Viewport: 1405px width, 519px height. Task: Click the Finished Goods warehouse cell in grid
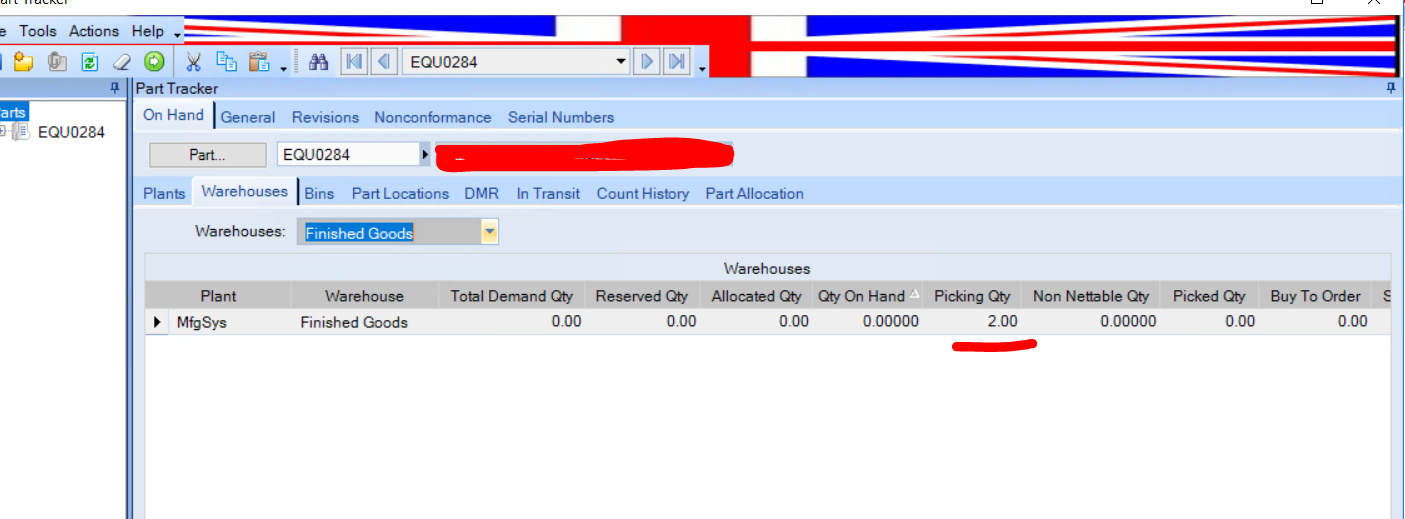[x=364, y=322]
